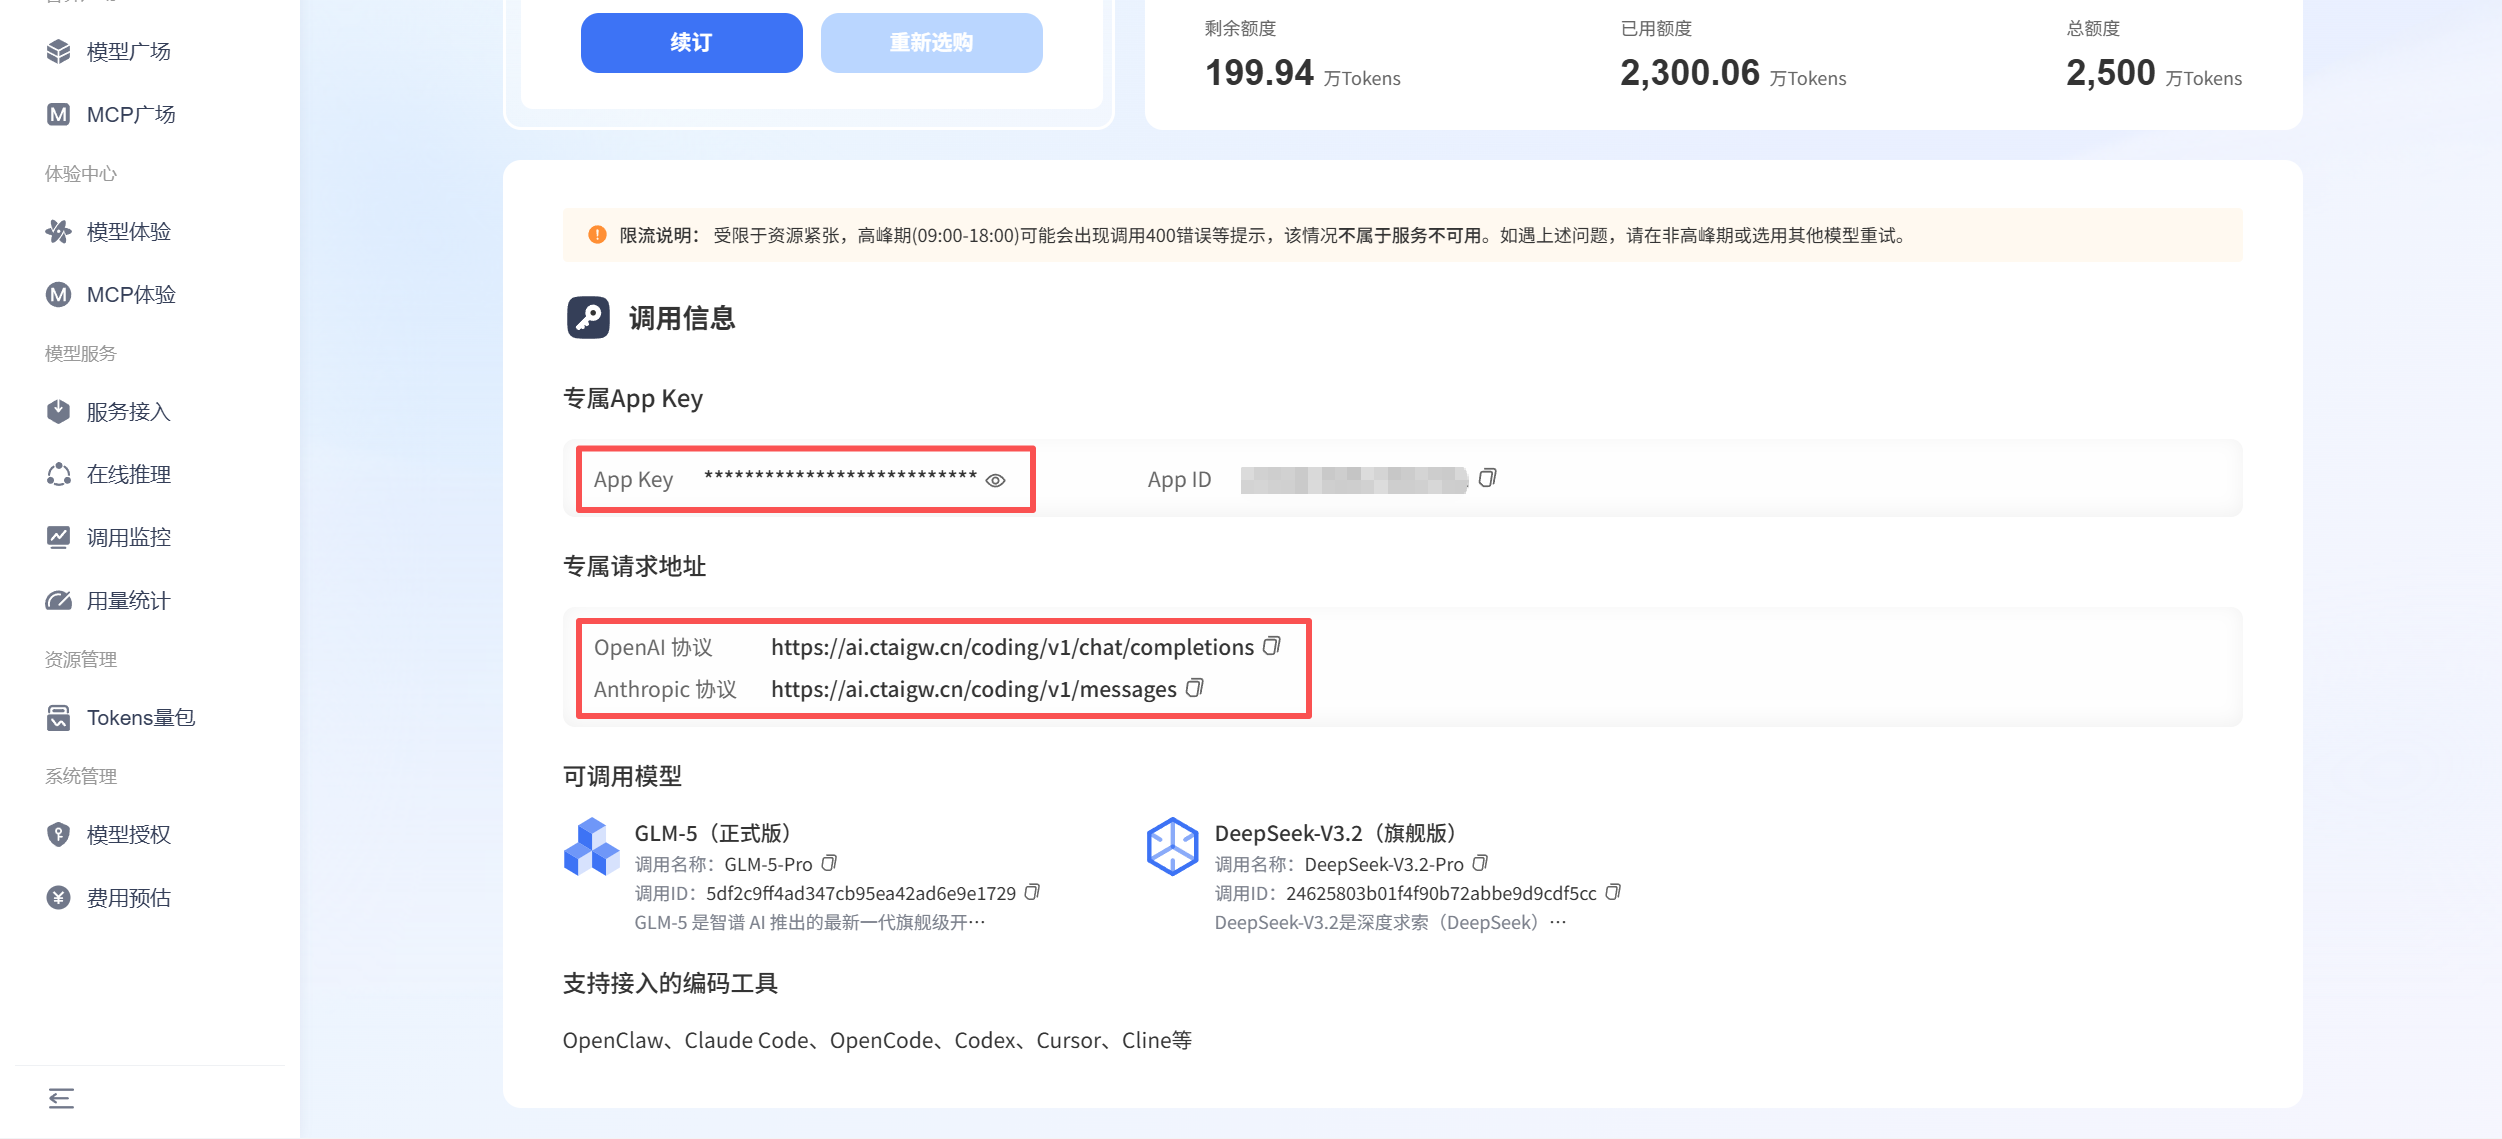Viewport: 2502px width, 1139px height.
Task: Reveal the hidden App Key
Action: [x=995, y=481]
